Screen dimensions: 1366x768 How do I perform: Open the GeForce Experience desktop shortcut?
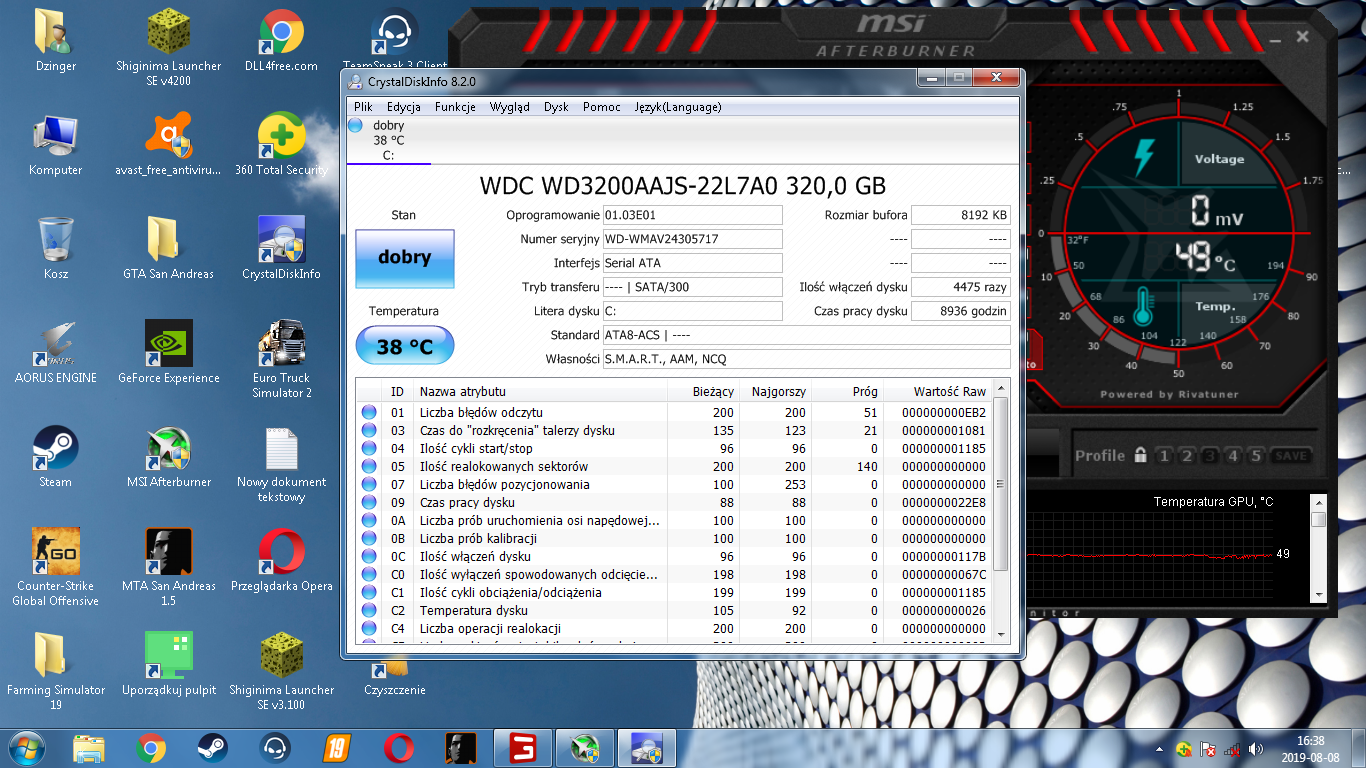[x=169, y=352]
